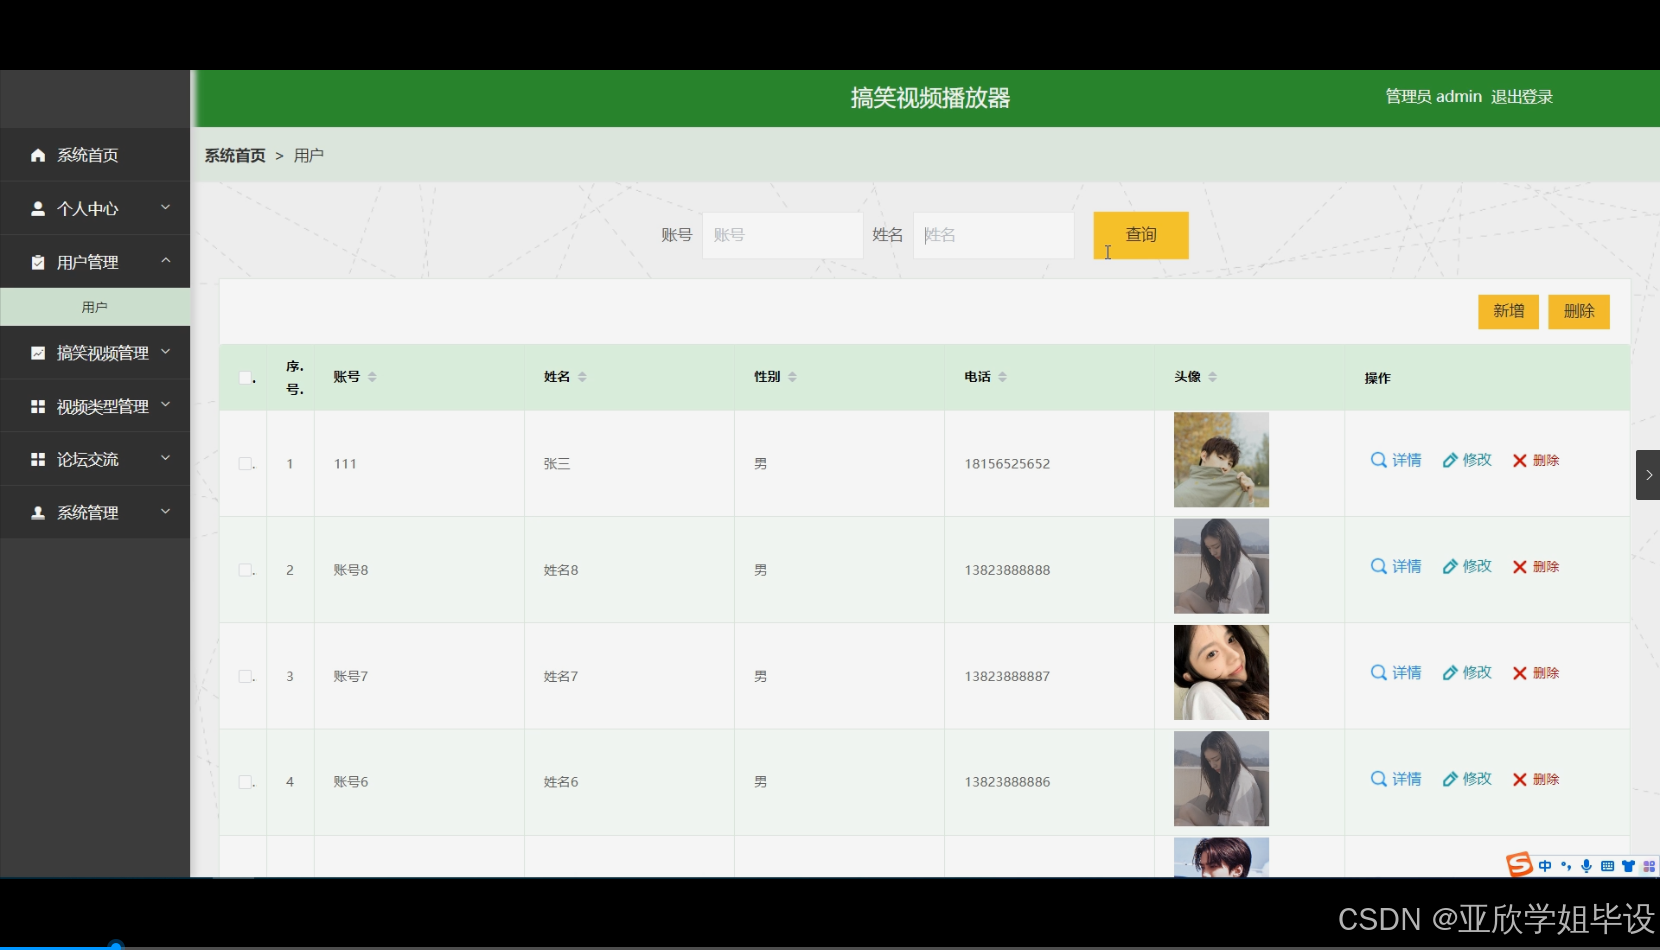Expand the 系统管理 dropdown
The height and width of the screenshot is (950, 1660).
[166, 512]
